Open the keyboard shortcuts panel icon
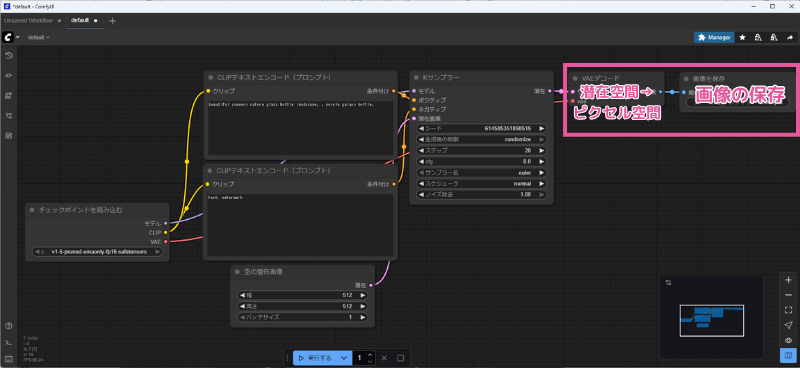Image resolution: width=800 pixels, height=369 pixels. click(x=8, y=358)
